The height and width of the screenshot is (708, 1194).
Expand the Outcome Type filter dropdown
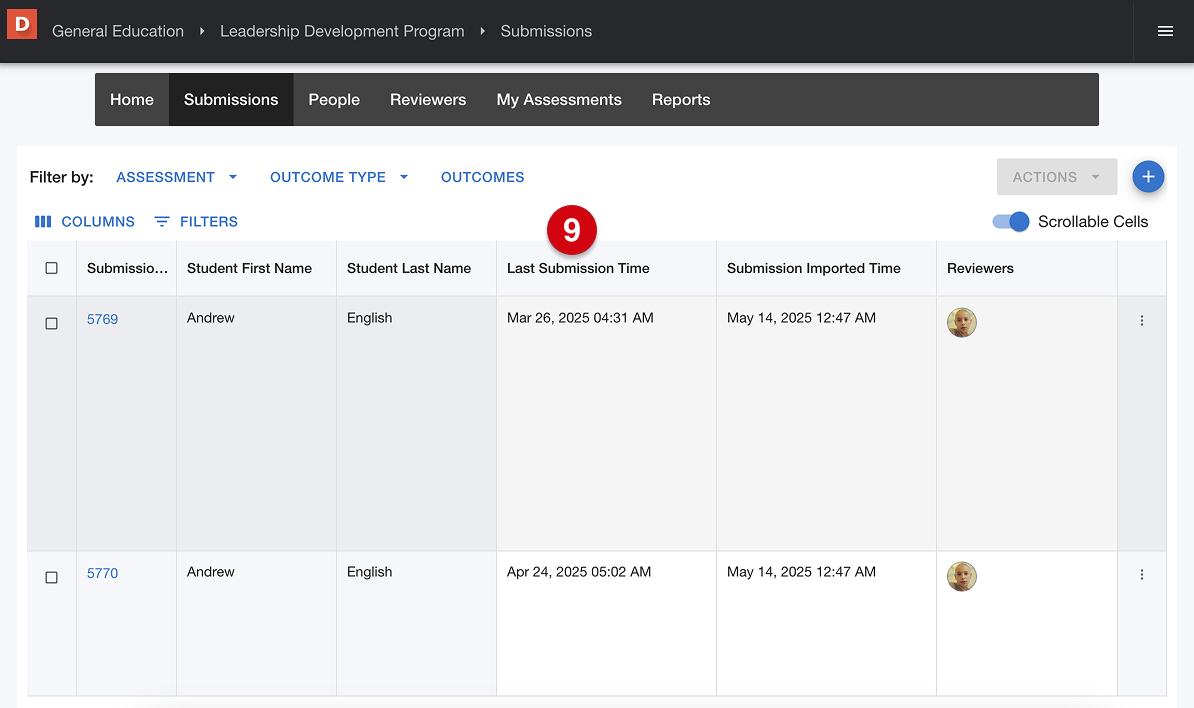pyautogui.click(x=339, y=177)
